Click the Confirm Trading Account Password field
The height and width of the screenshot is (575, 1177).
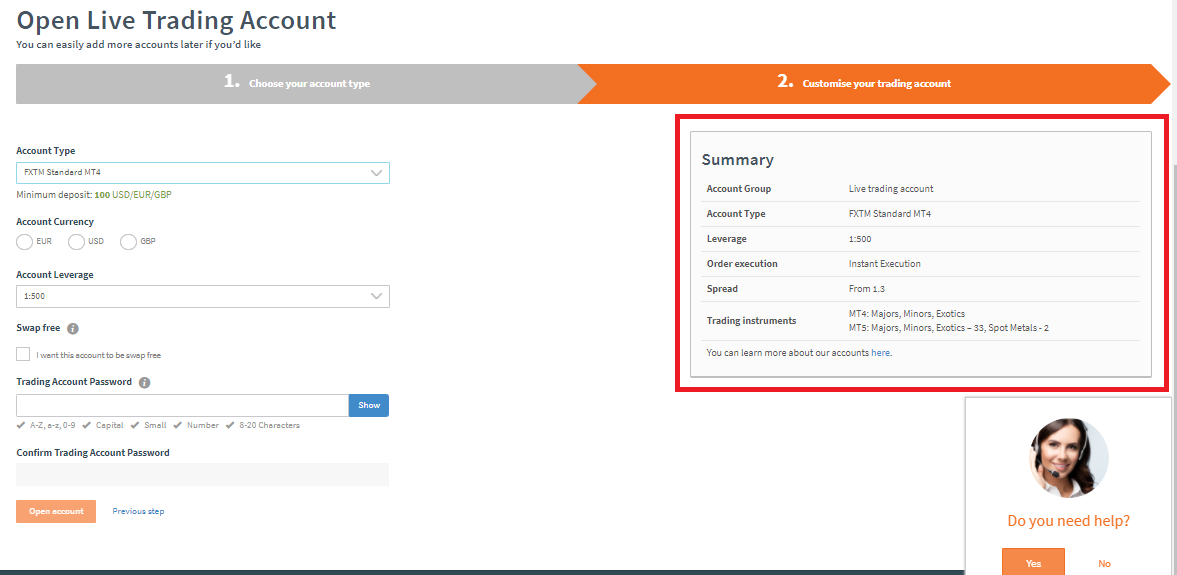pos(203,474)
